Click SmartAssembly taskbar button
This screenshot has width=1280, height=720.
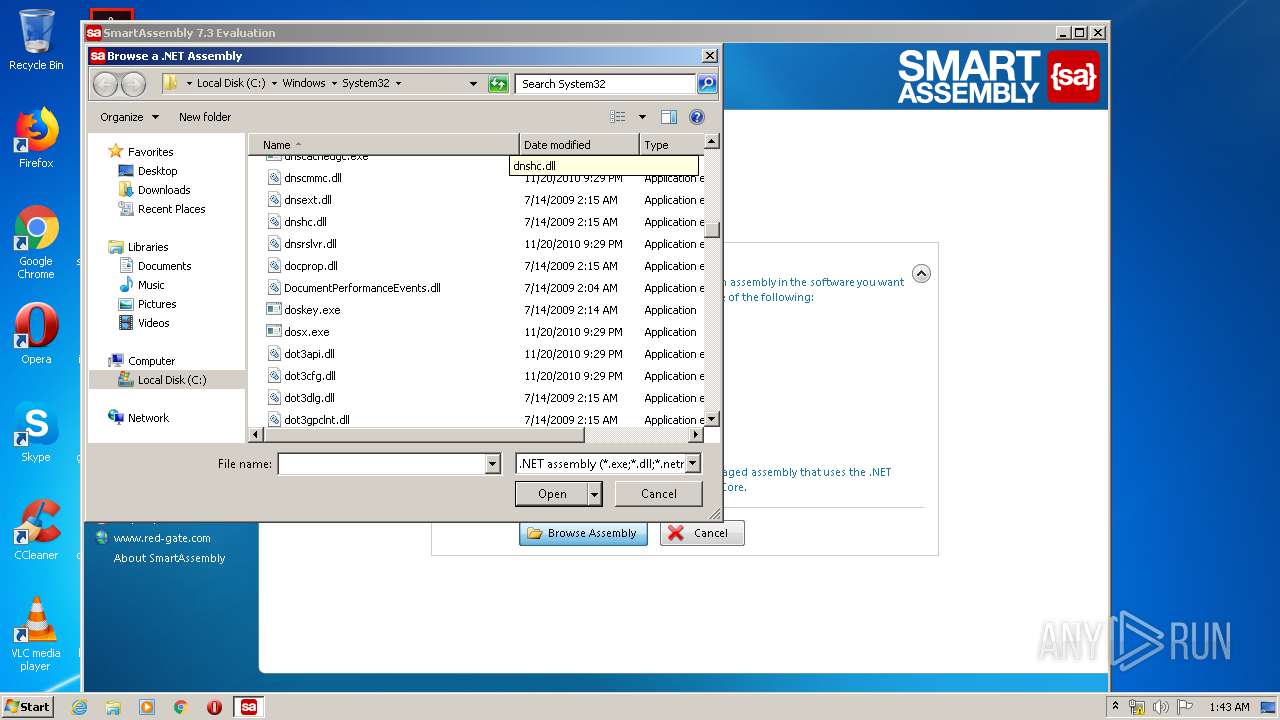[248, 707]
